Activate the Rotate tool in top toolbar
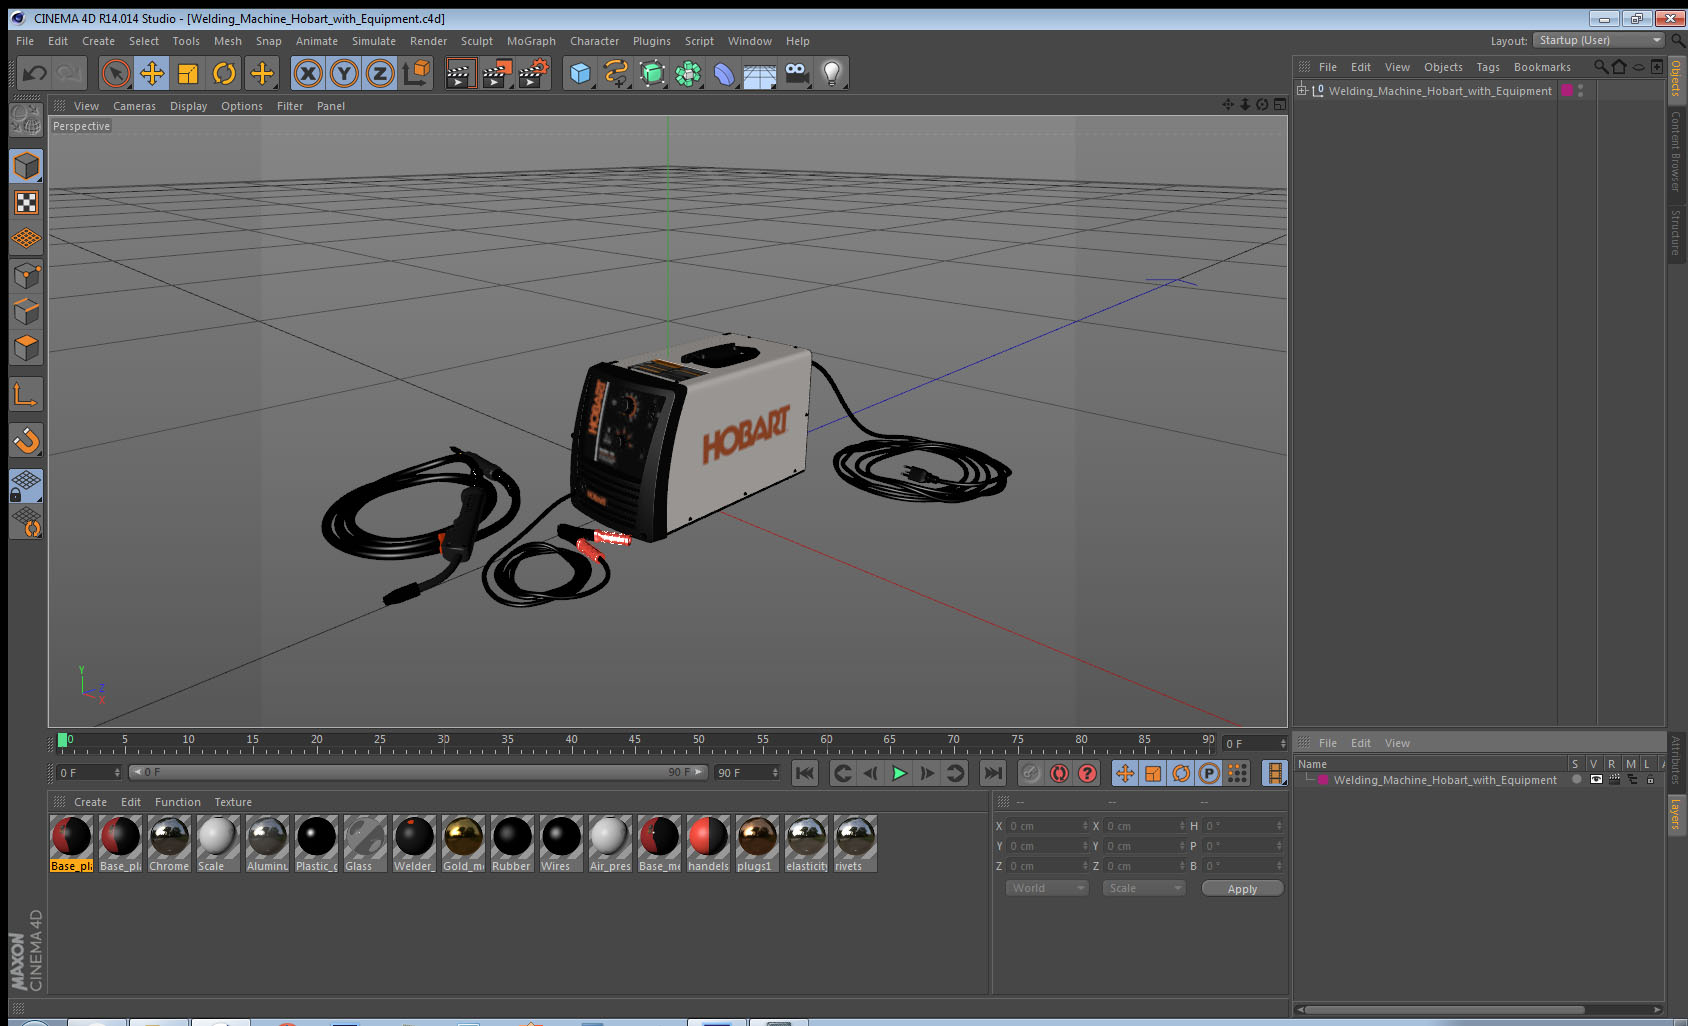This screenshot has height=1026, width=1688. 224,73
